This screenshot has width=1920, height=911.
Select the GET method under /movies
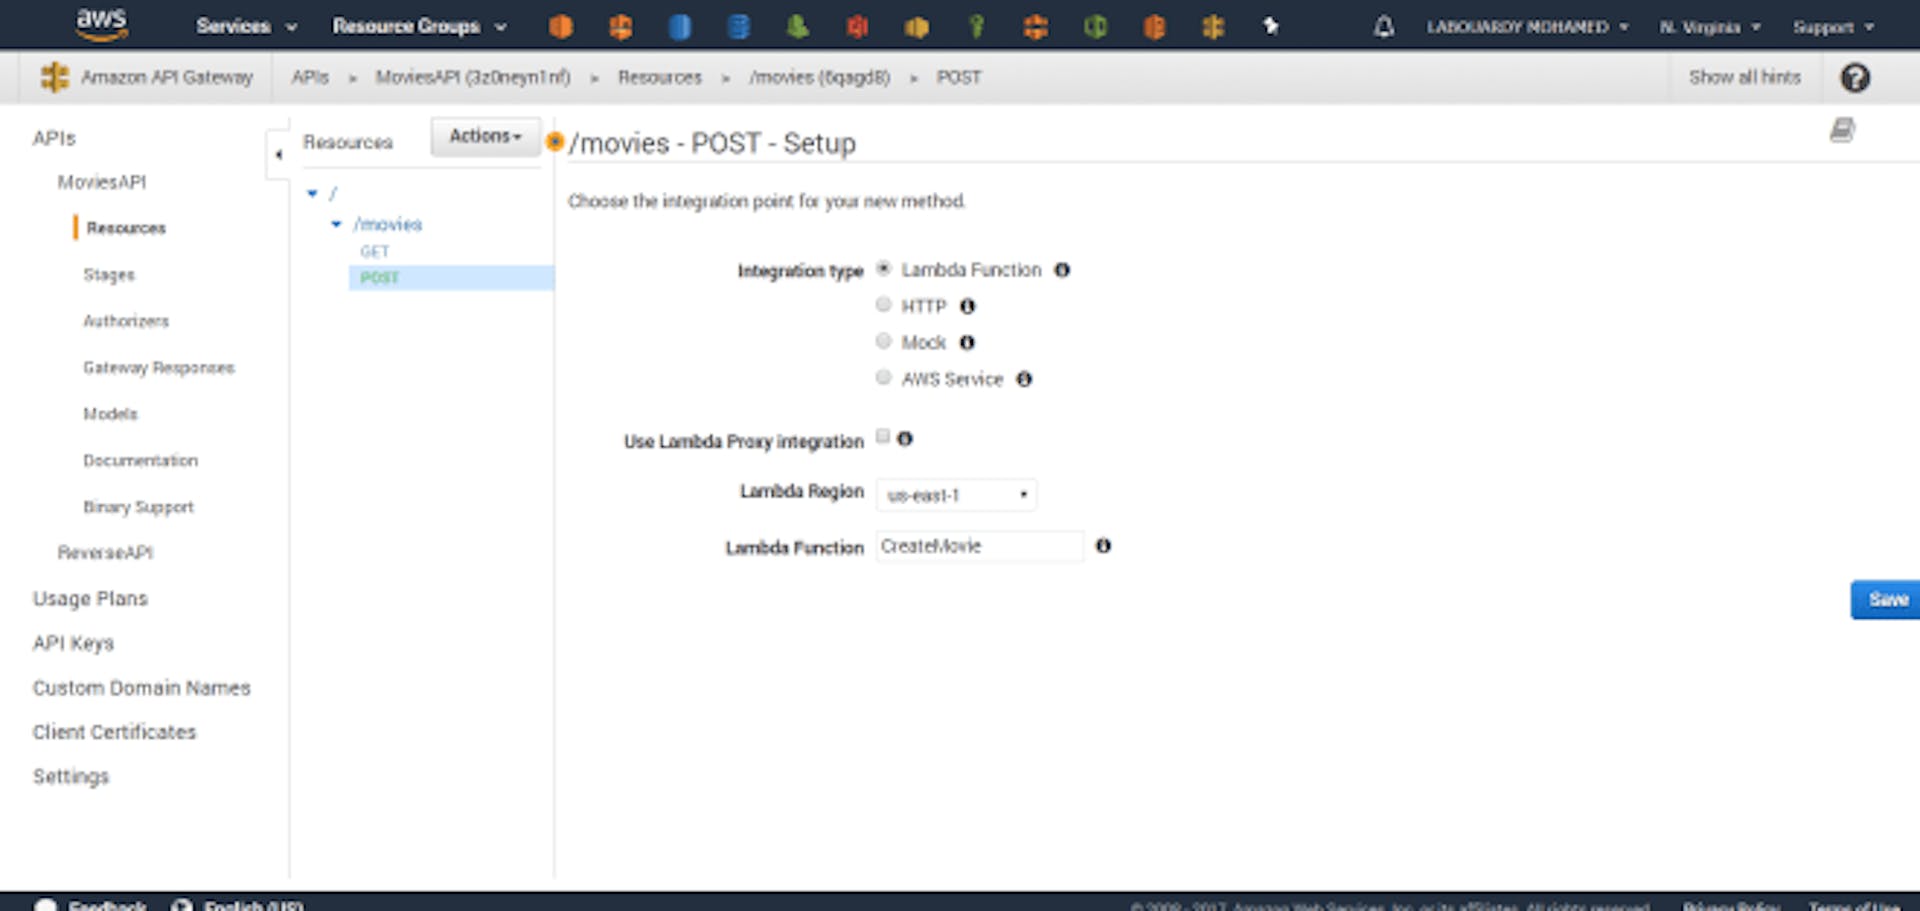pos(375,251)
